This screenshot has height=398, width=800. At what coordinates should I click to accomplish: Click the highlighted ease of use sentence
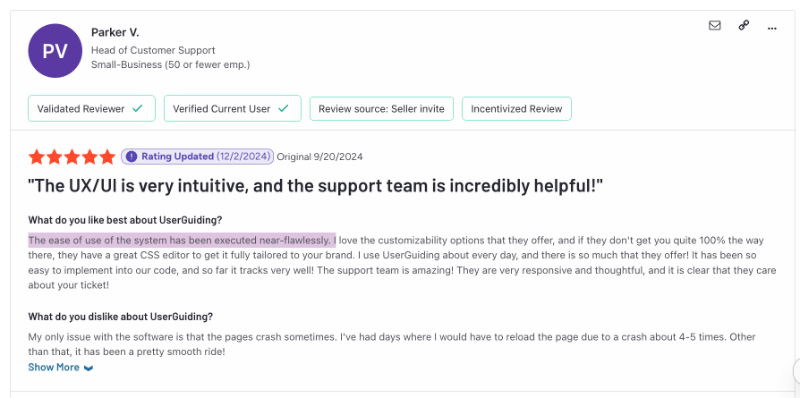pos(182,240)
